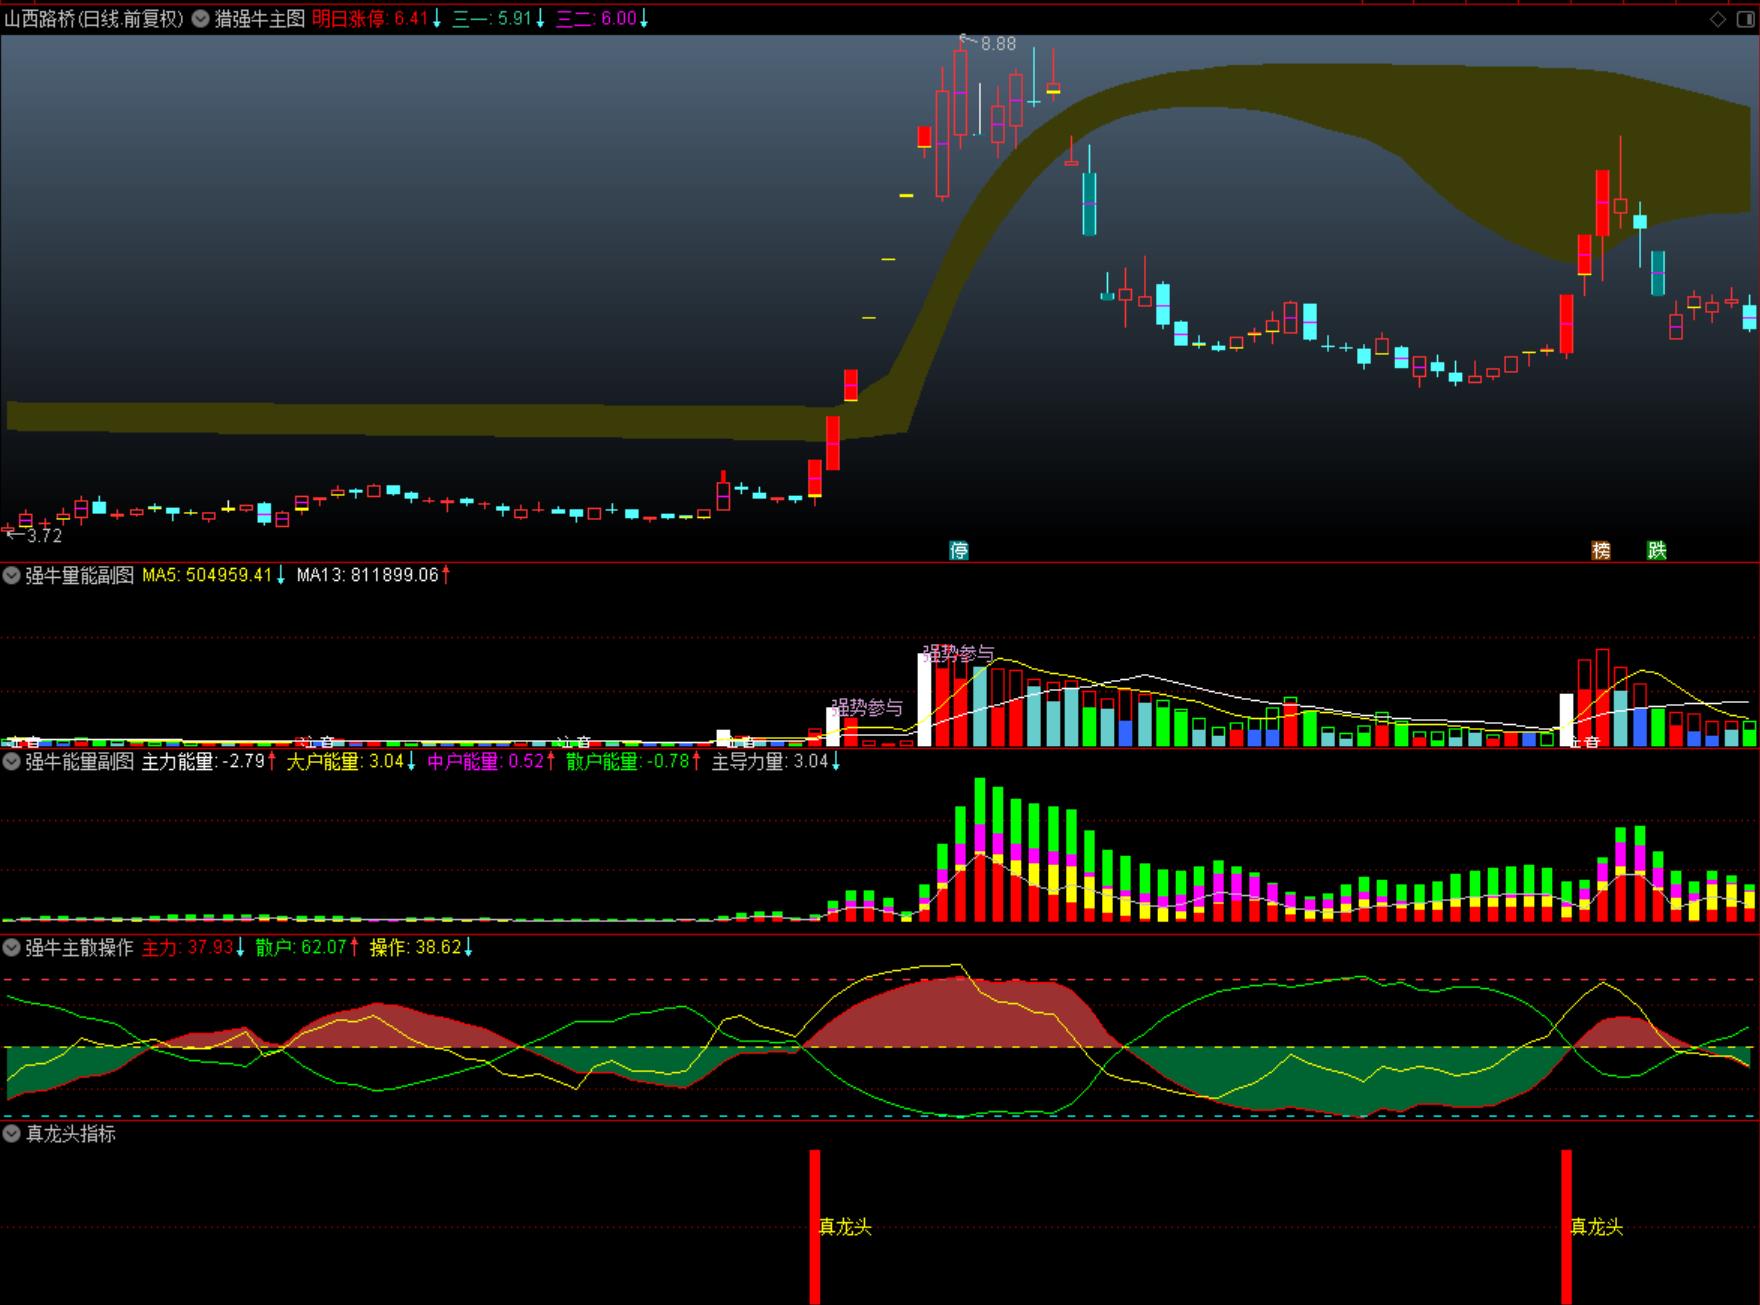1760x1305 pixels.
Task: Click the 强牛能量副图 indicator name
Action: coord(79,762)
